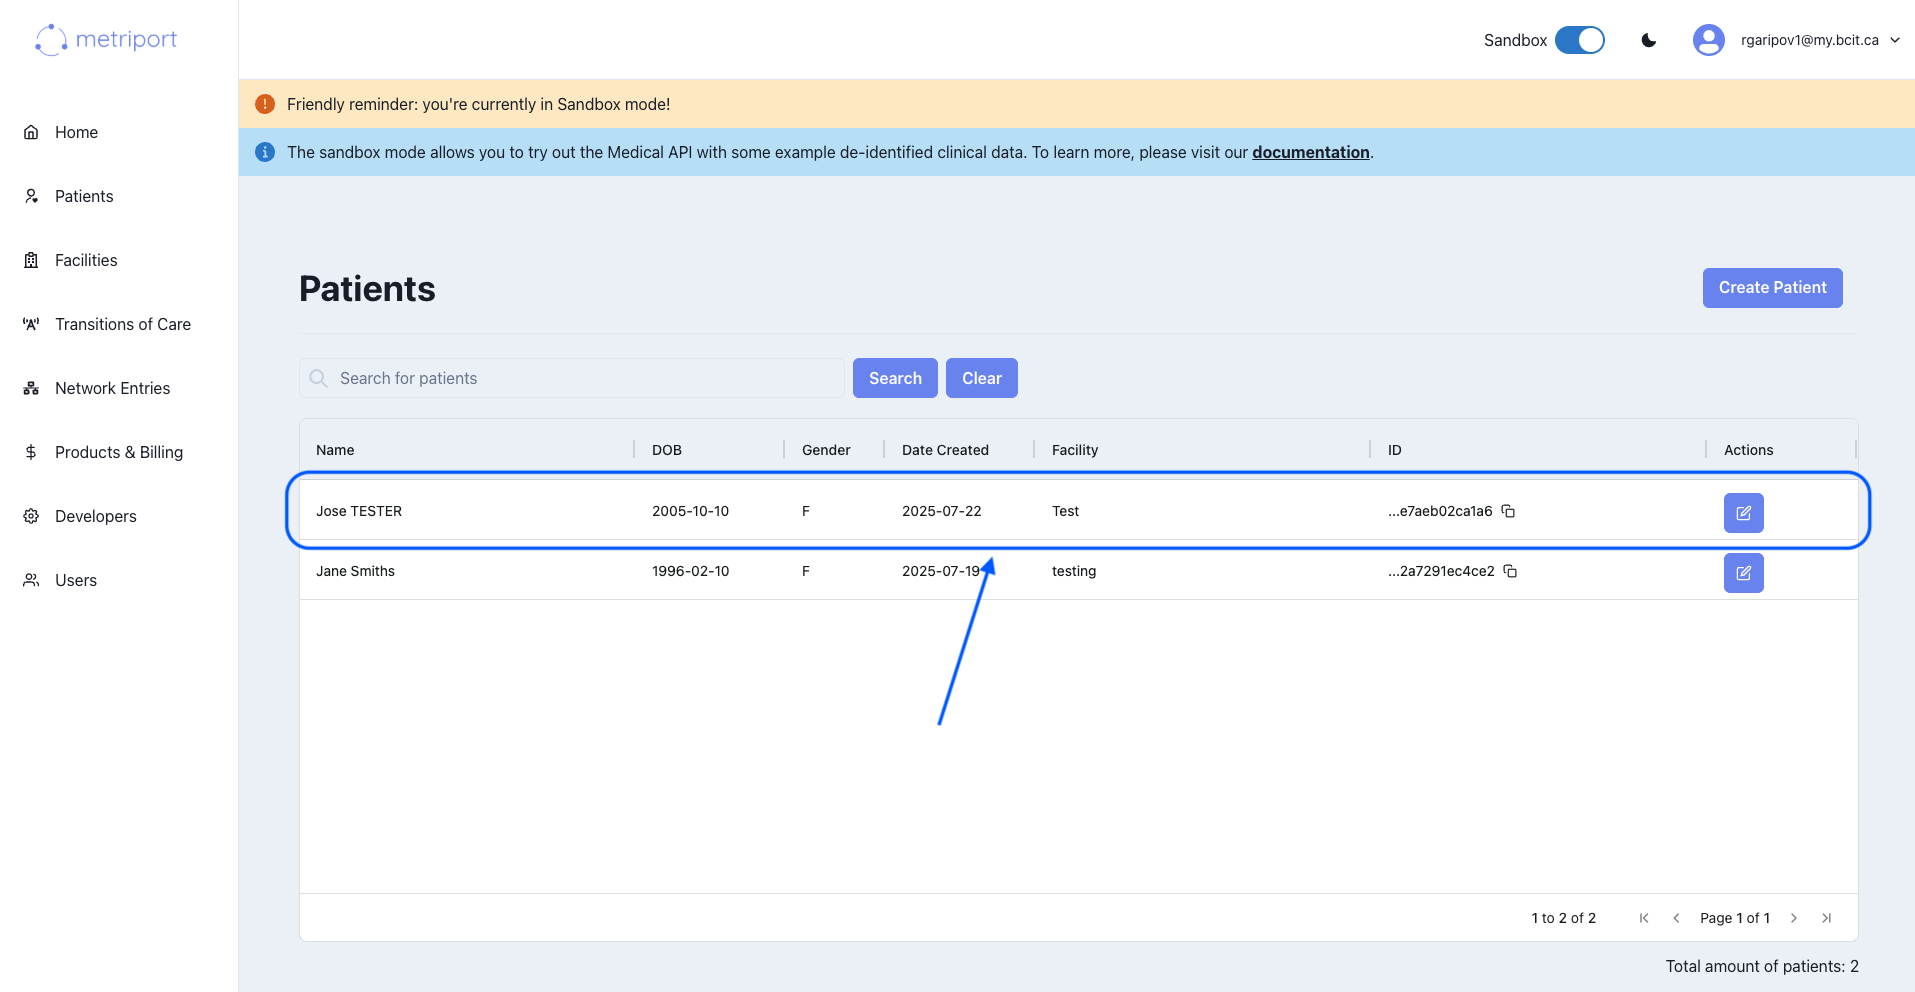This screenshot has height=992, width=1915.
Task: Enable dark mode with the moon icon
Action: [1647, 40]
